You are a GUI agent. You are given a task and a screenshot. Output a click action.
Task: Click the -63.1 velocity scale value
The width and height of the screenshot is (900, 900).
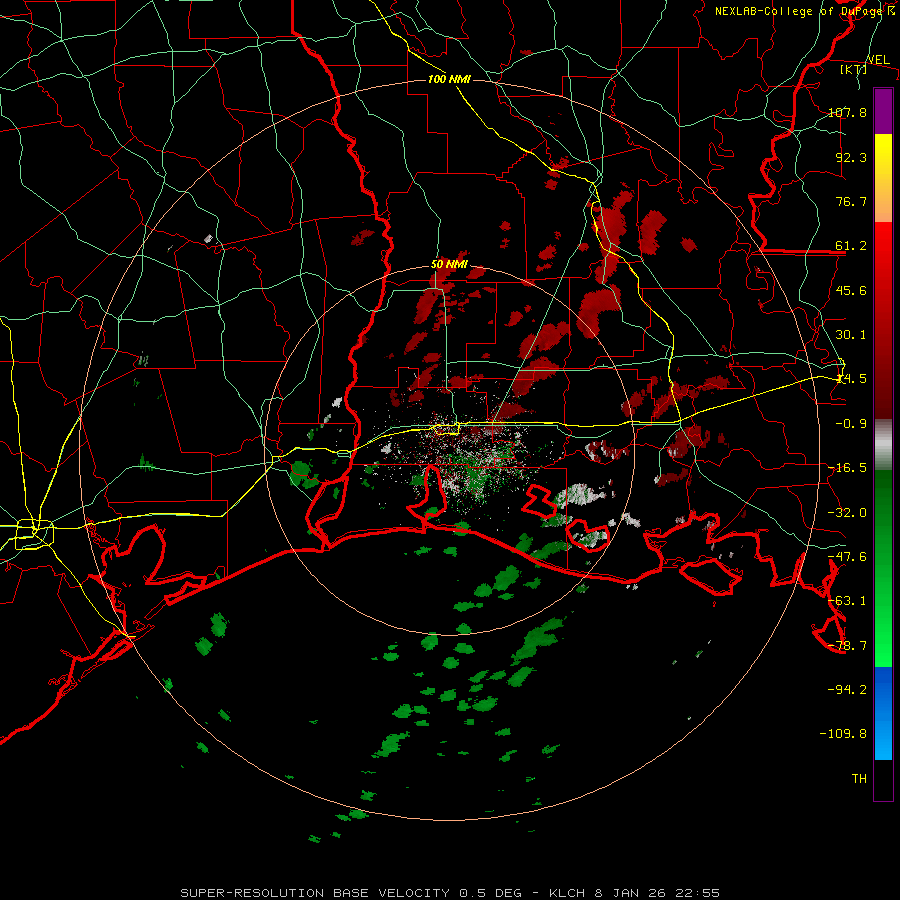point(847,600)
